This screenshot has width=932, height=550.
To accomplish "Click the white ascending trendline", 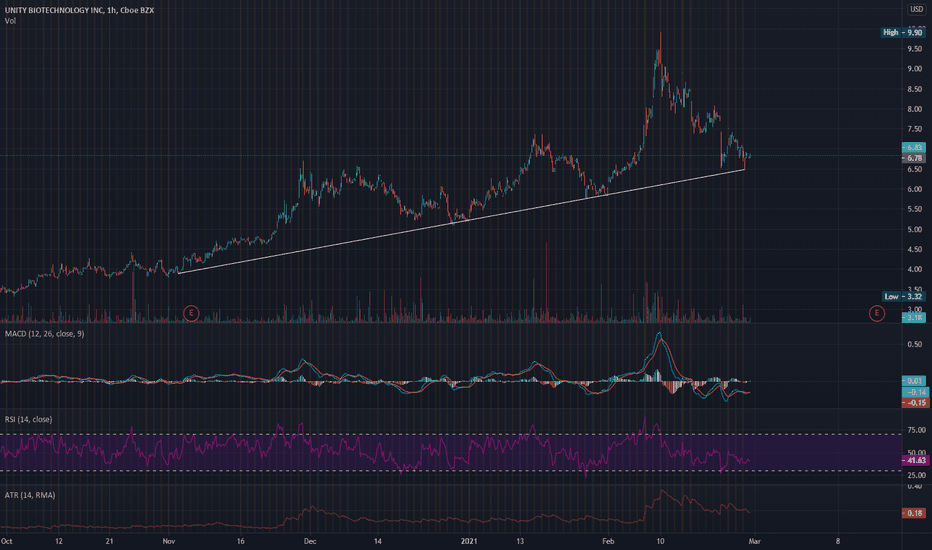I will coord(461,222).
